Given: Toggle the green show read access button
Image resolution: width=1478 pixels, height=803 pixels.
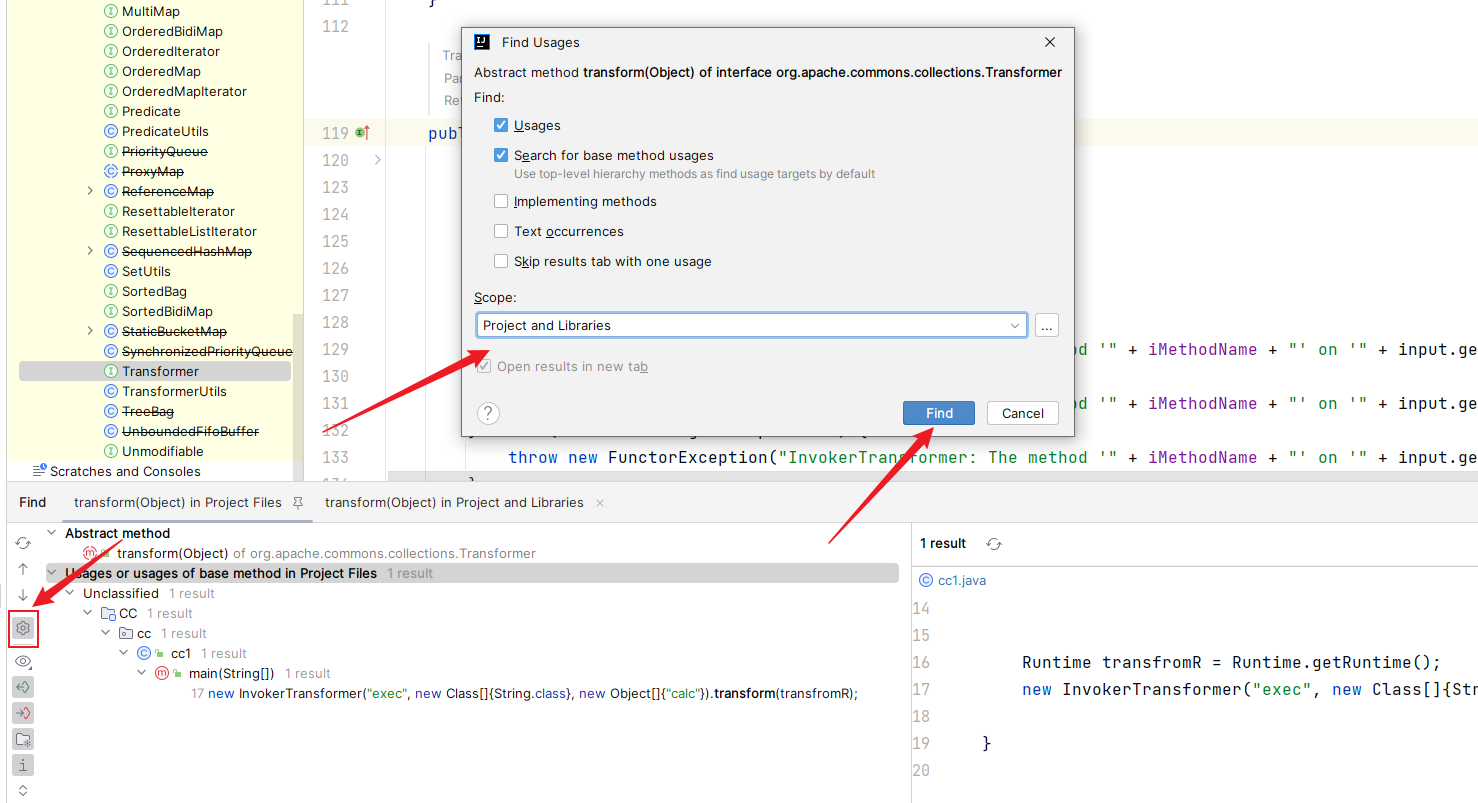Looking at the screenshot, I should click(x=23, y=687).
